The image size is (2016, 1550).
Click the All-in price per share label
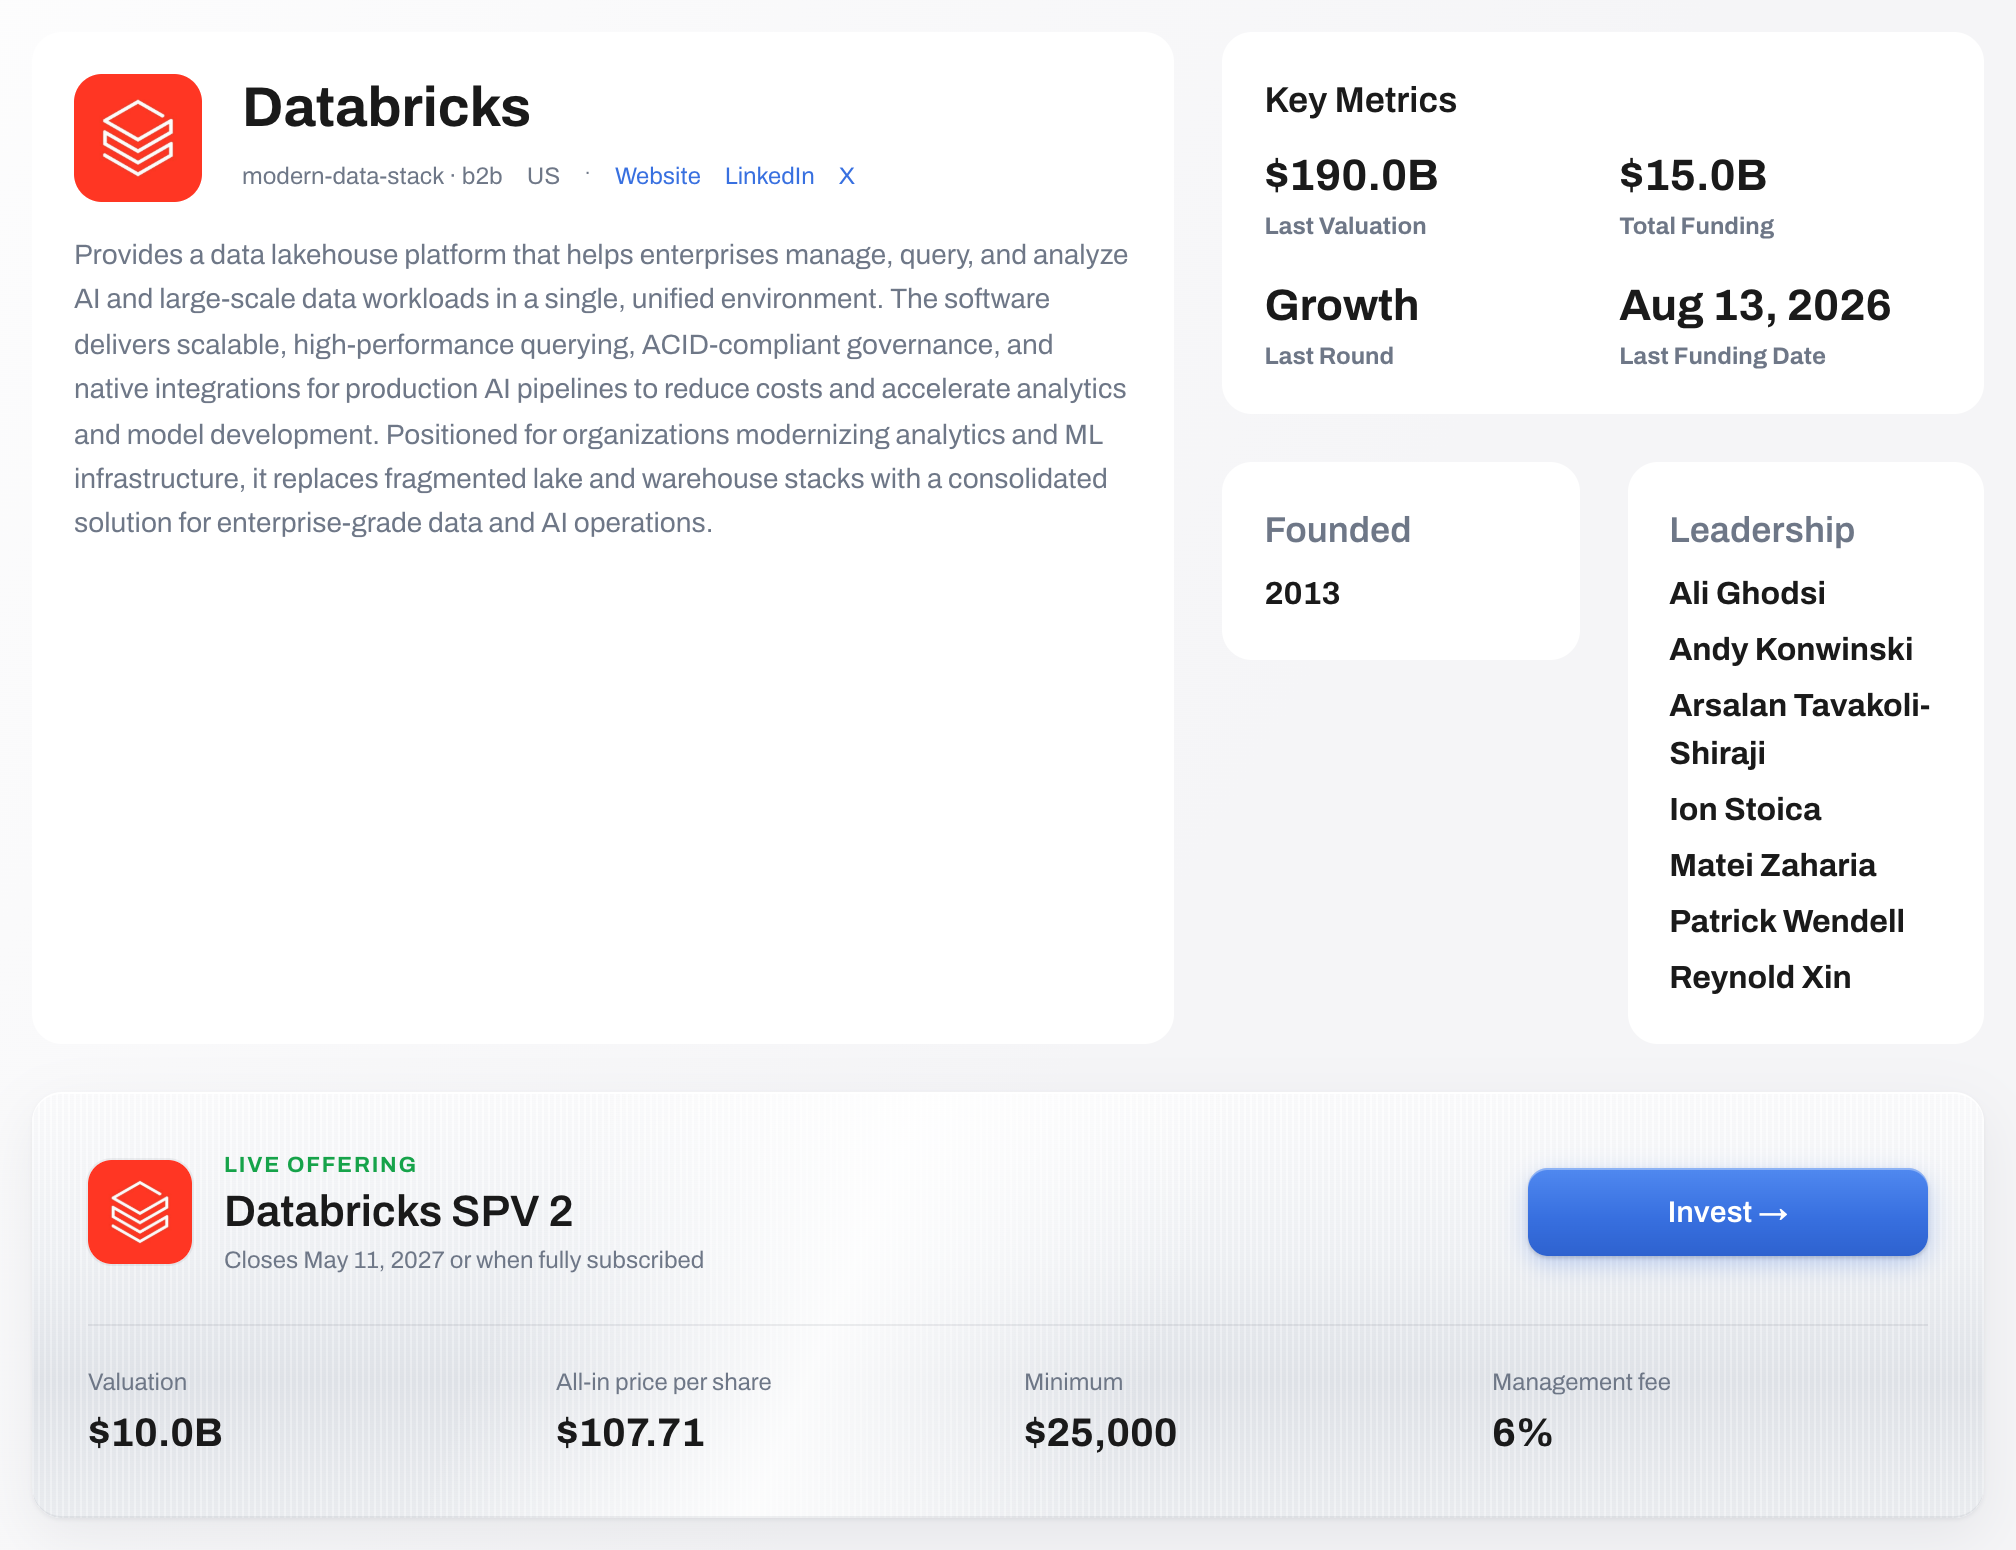(x=663, y=1382)
